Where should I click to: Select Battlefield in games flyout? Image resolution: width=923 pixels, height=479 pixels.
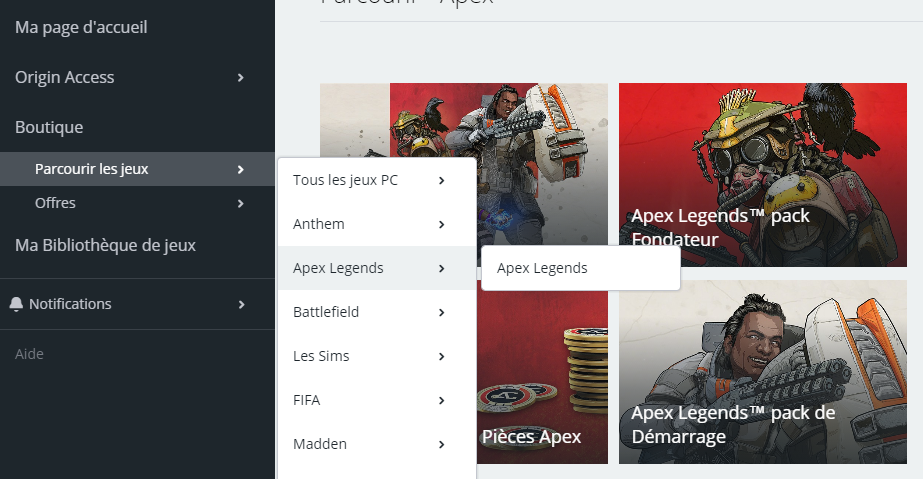click(326, 312)
